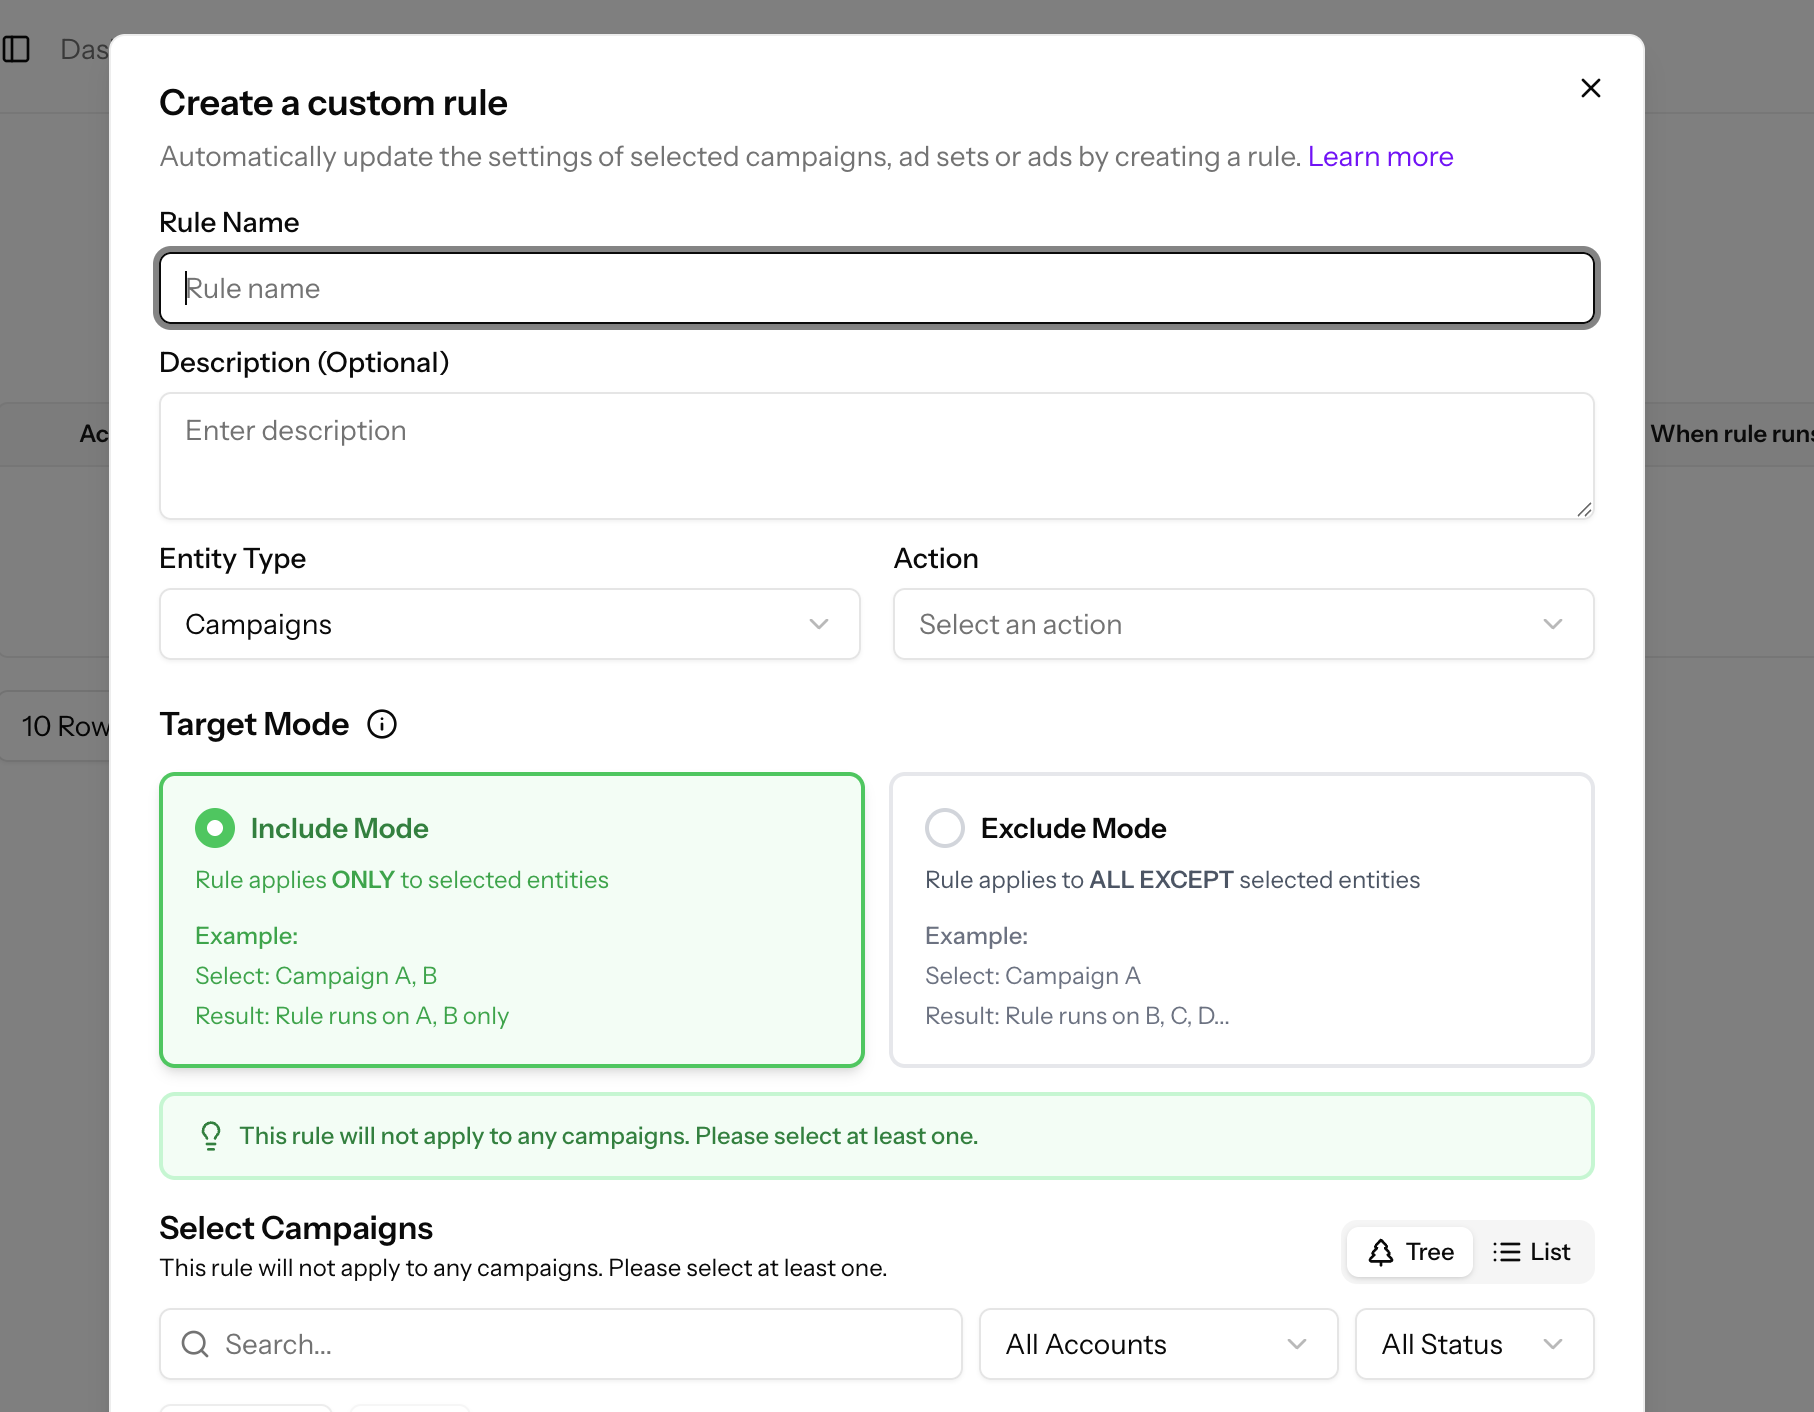Open the Target Mode info tooltip
This screenshot has width=1814, height=1412.
tap(382, 724)
